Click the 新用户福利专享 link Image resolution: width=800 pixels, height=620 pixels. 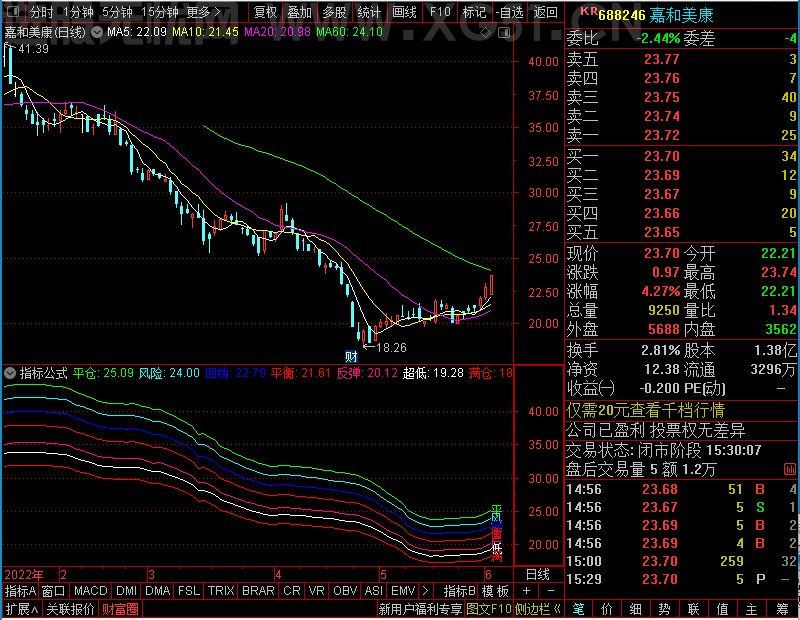(x=420, y=609)
